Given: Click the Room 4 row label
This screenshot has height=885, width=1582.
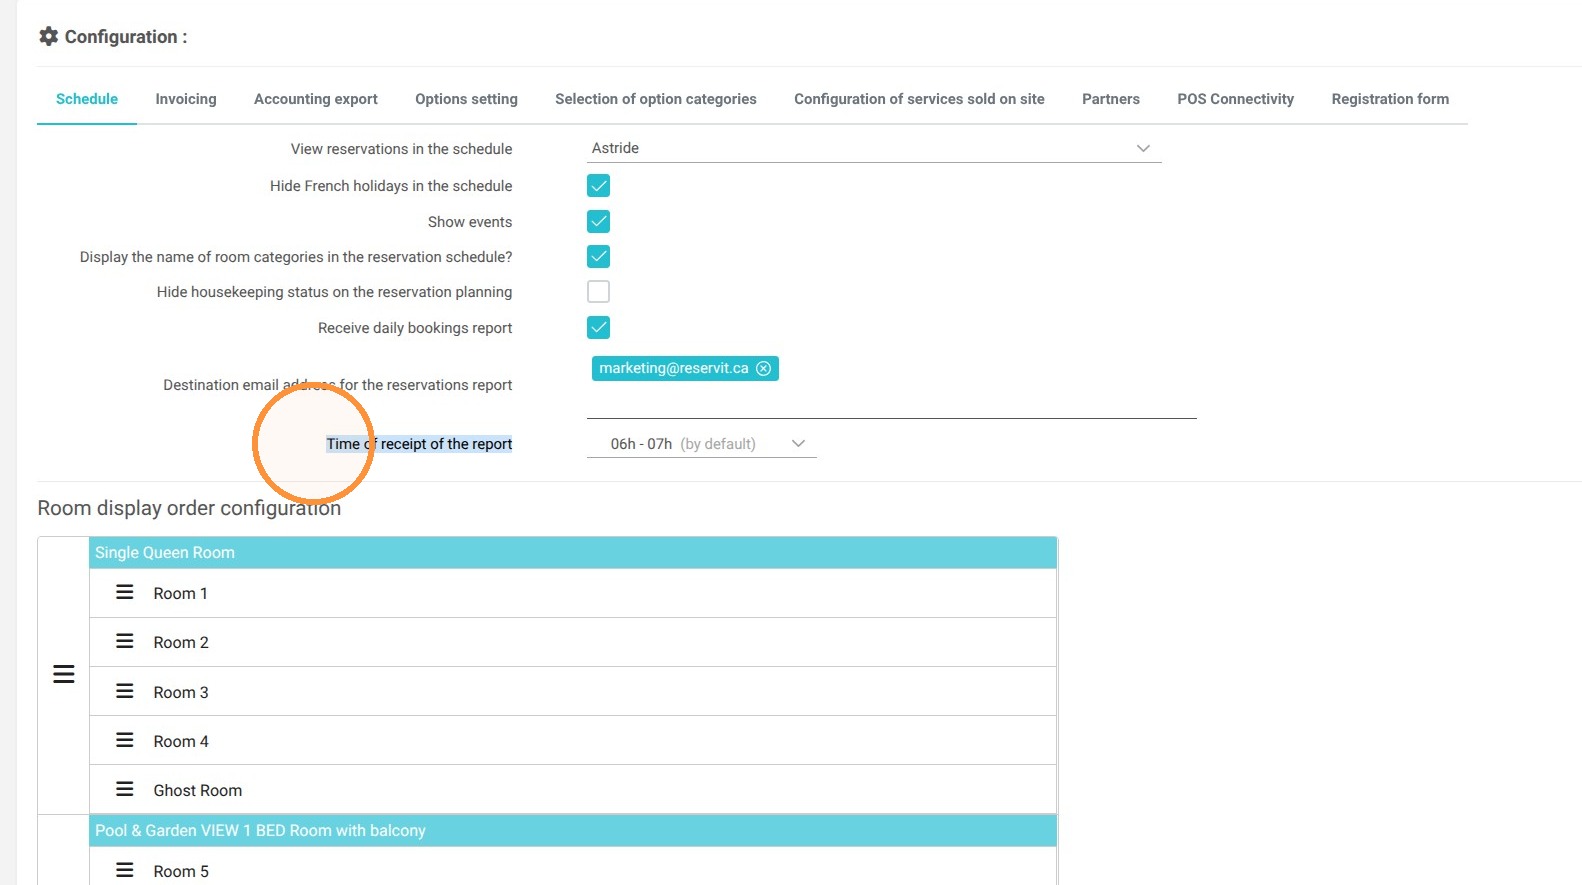Looking at the screenshot, I should (x=181, y=741).
